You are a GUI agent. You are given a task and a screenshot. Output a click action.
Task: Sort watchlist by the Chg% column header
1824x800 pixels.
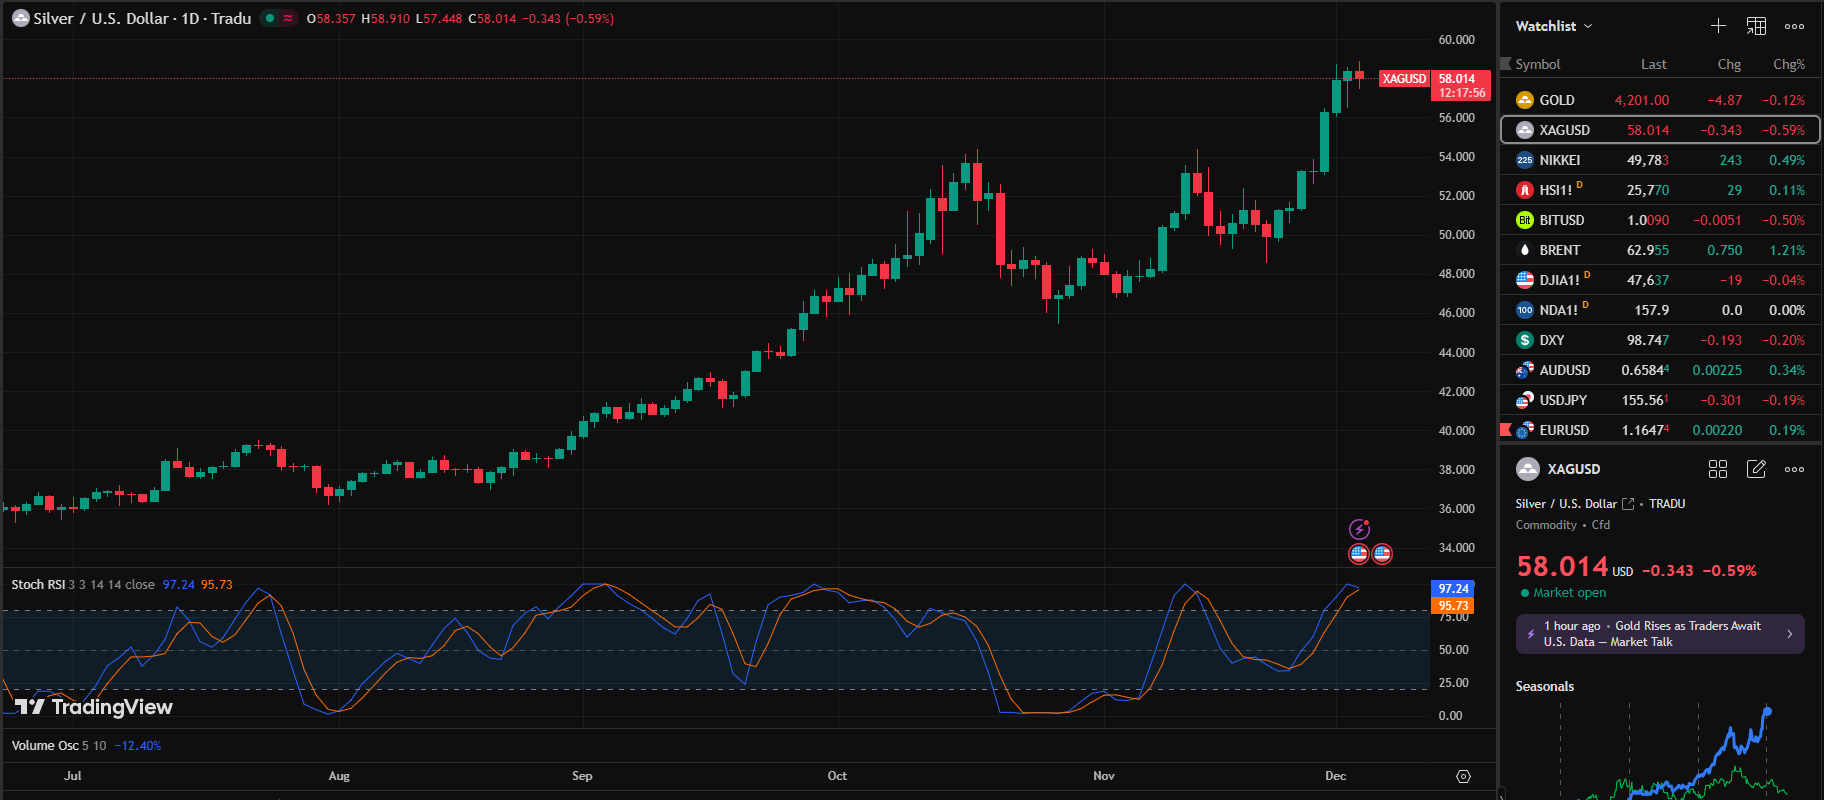point(1788,64)
